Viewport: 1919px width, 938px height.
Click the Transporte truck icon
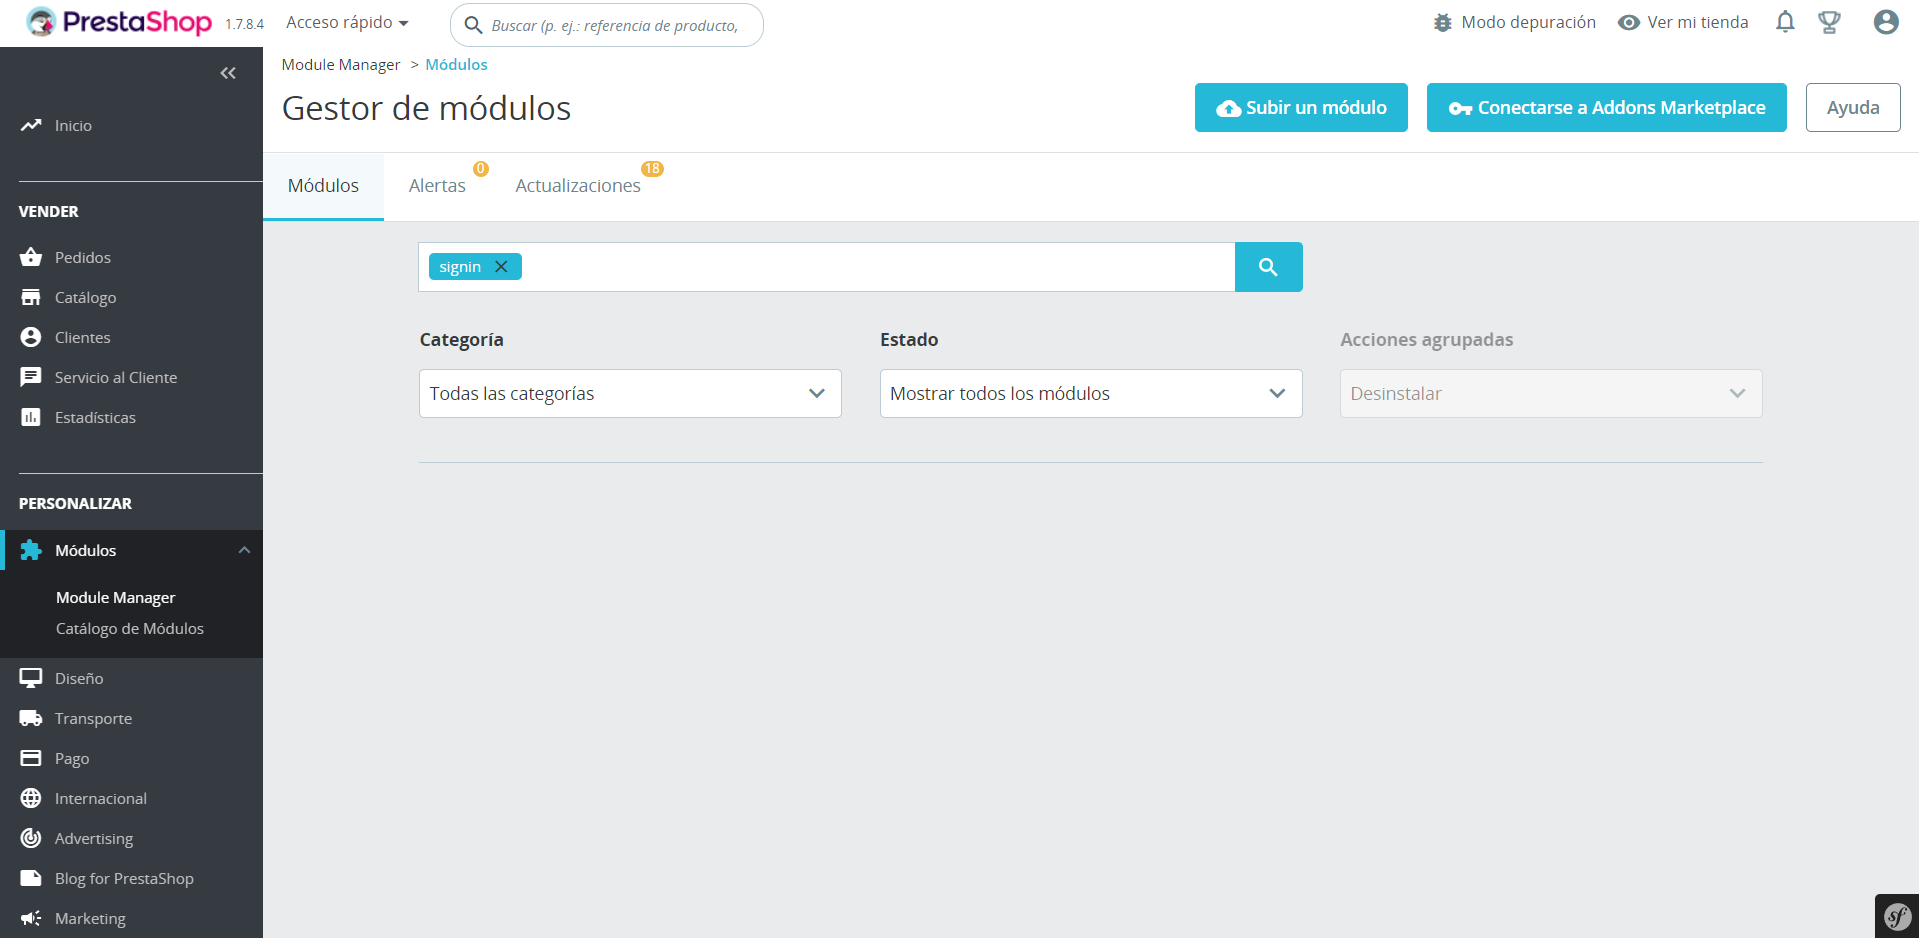[31, 718]
